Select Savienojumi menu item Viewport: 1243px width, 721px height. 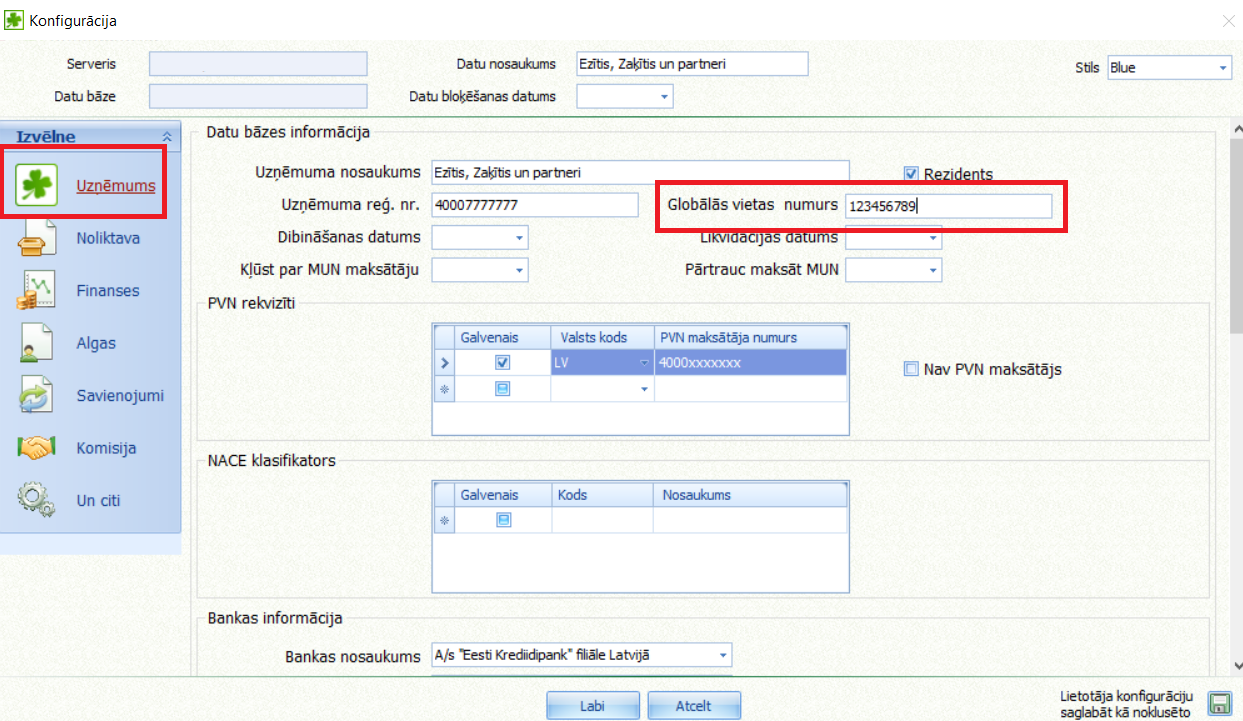120,395
